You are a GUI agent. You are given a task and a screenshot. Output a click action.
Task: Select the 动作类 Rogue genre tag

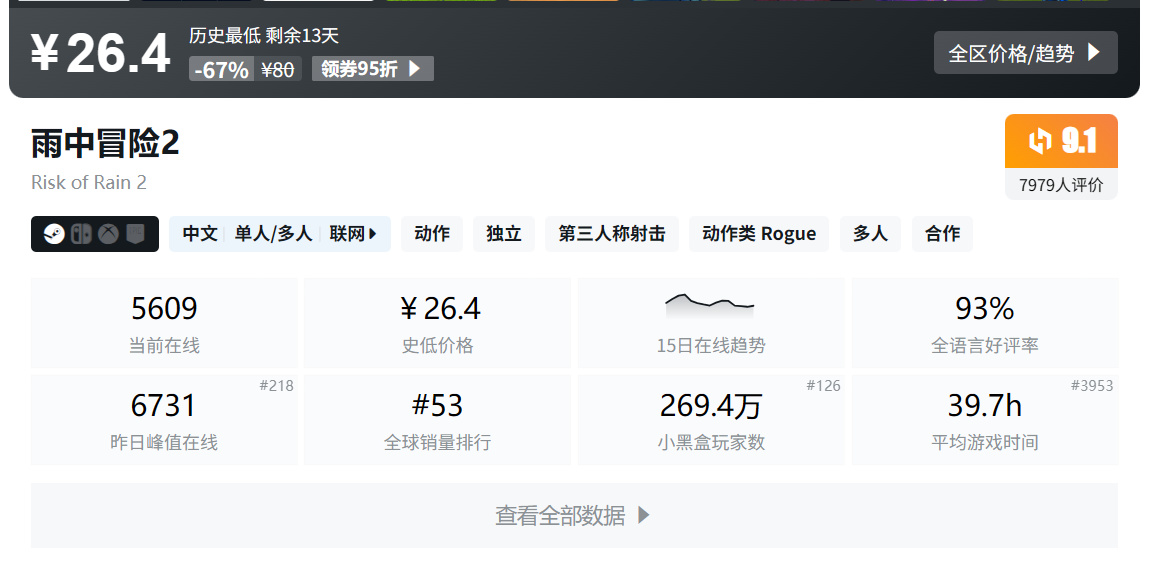click(x=758, y=234)
